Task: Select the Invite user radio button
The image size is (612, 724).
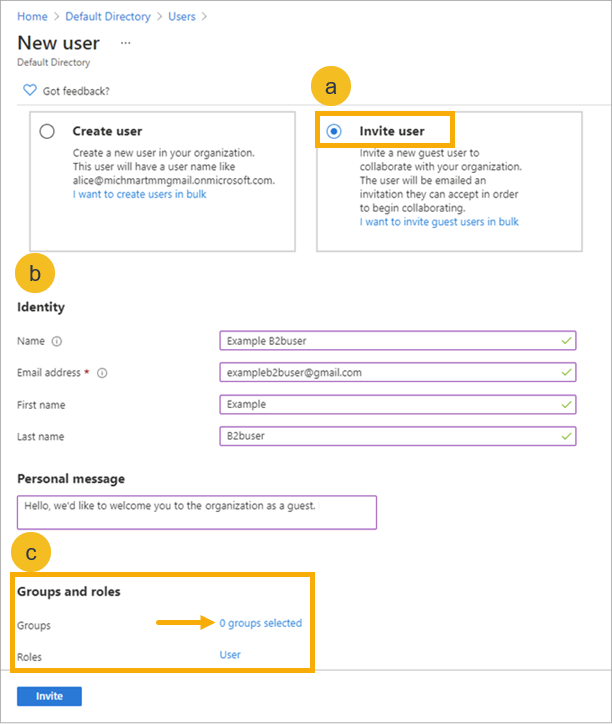Action: (333, 131)
